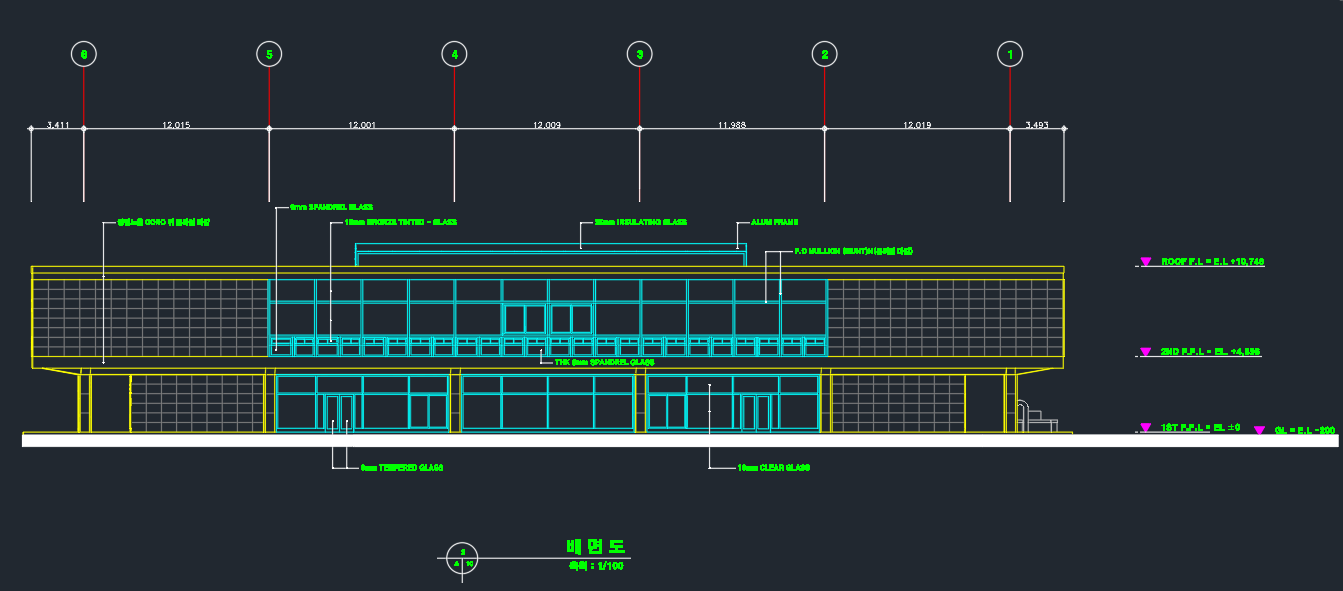Click magenta triangle marker beside 2ND F.F.L

point(1146,352)
